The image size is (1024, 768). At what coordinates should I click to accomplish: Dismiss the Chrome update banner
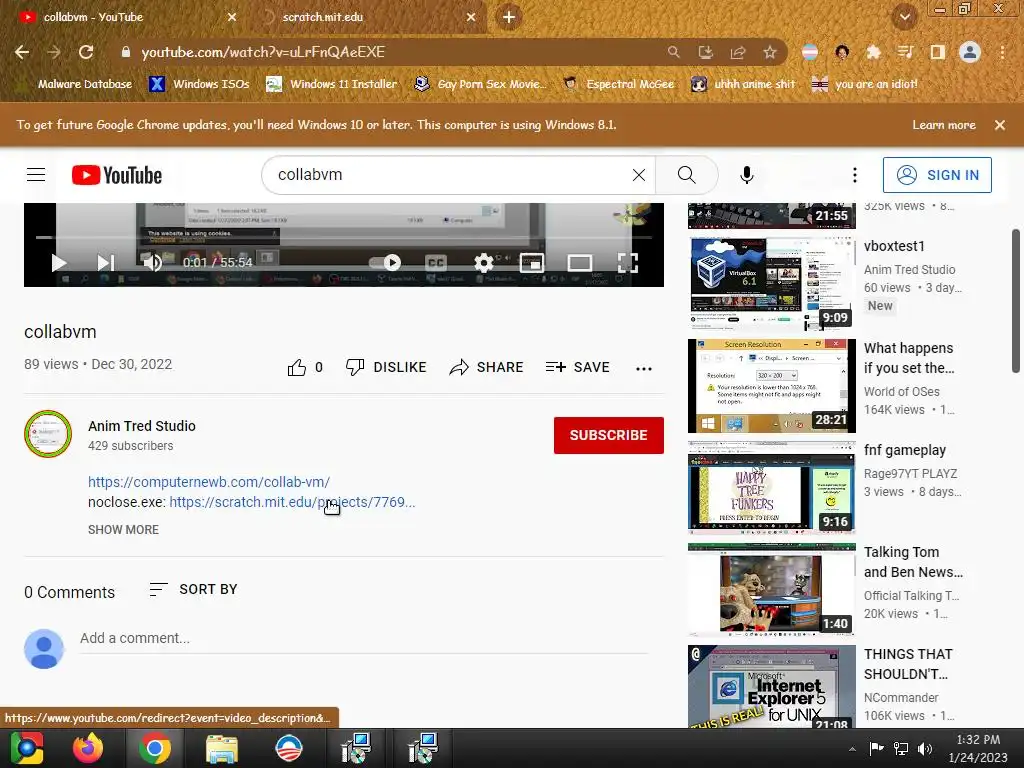[1000, 125]
